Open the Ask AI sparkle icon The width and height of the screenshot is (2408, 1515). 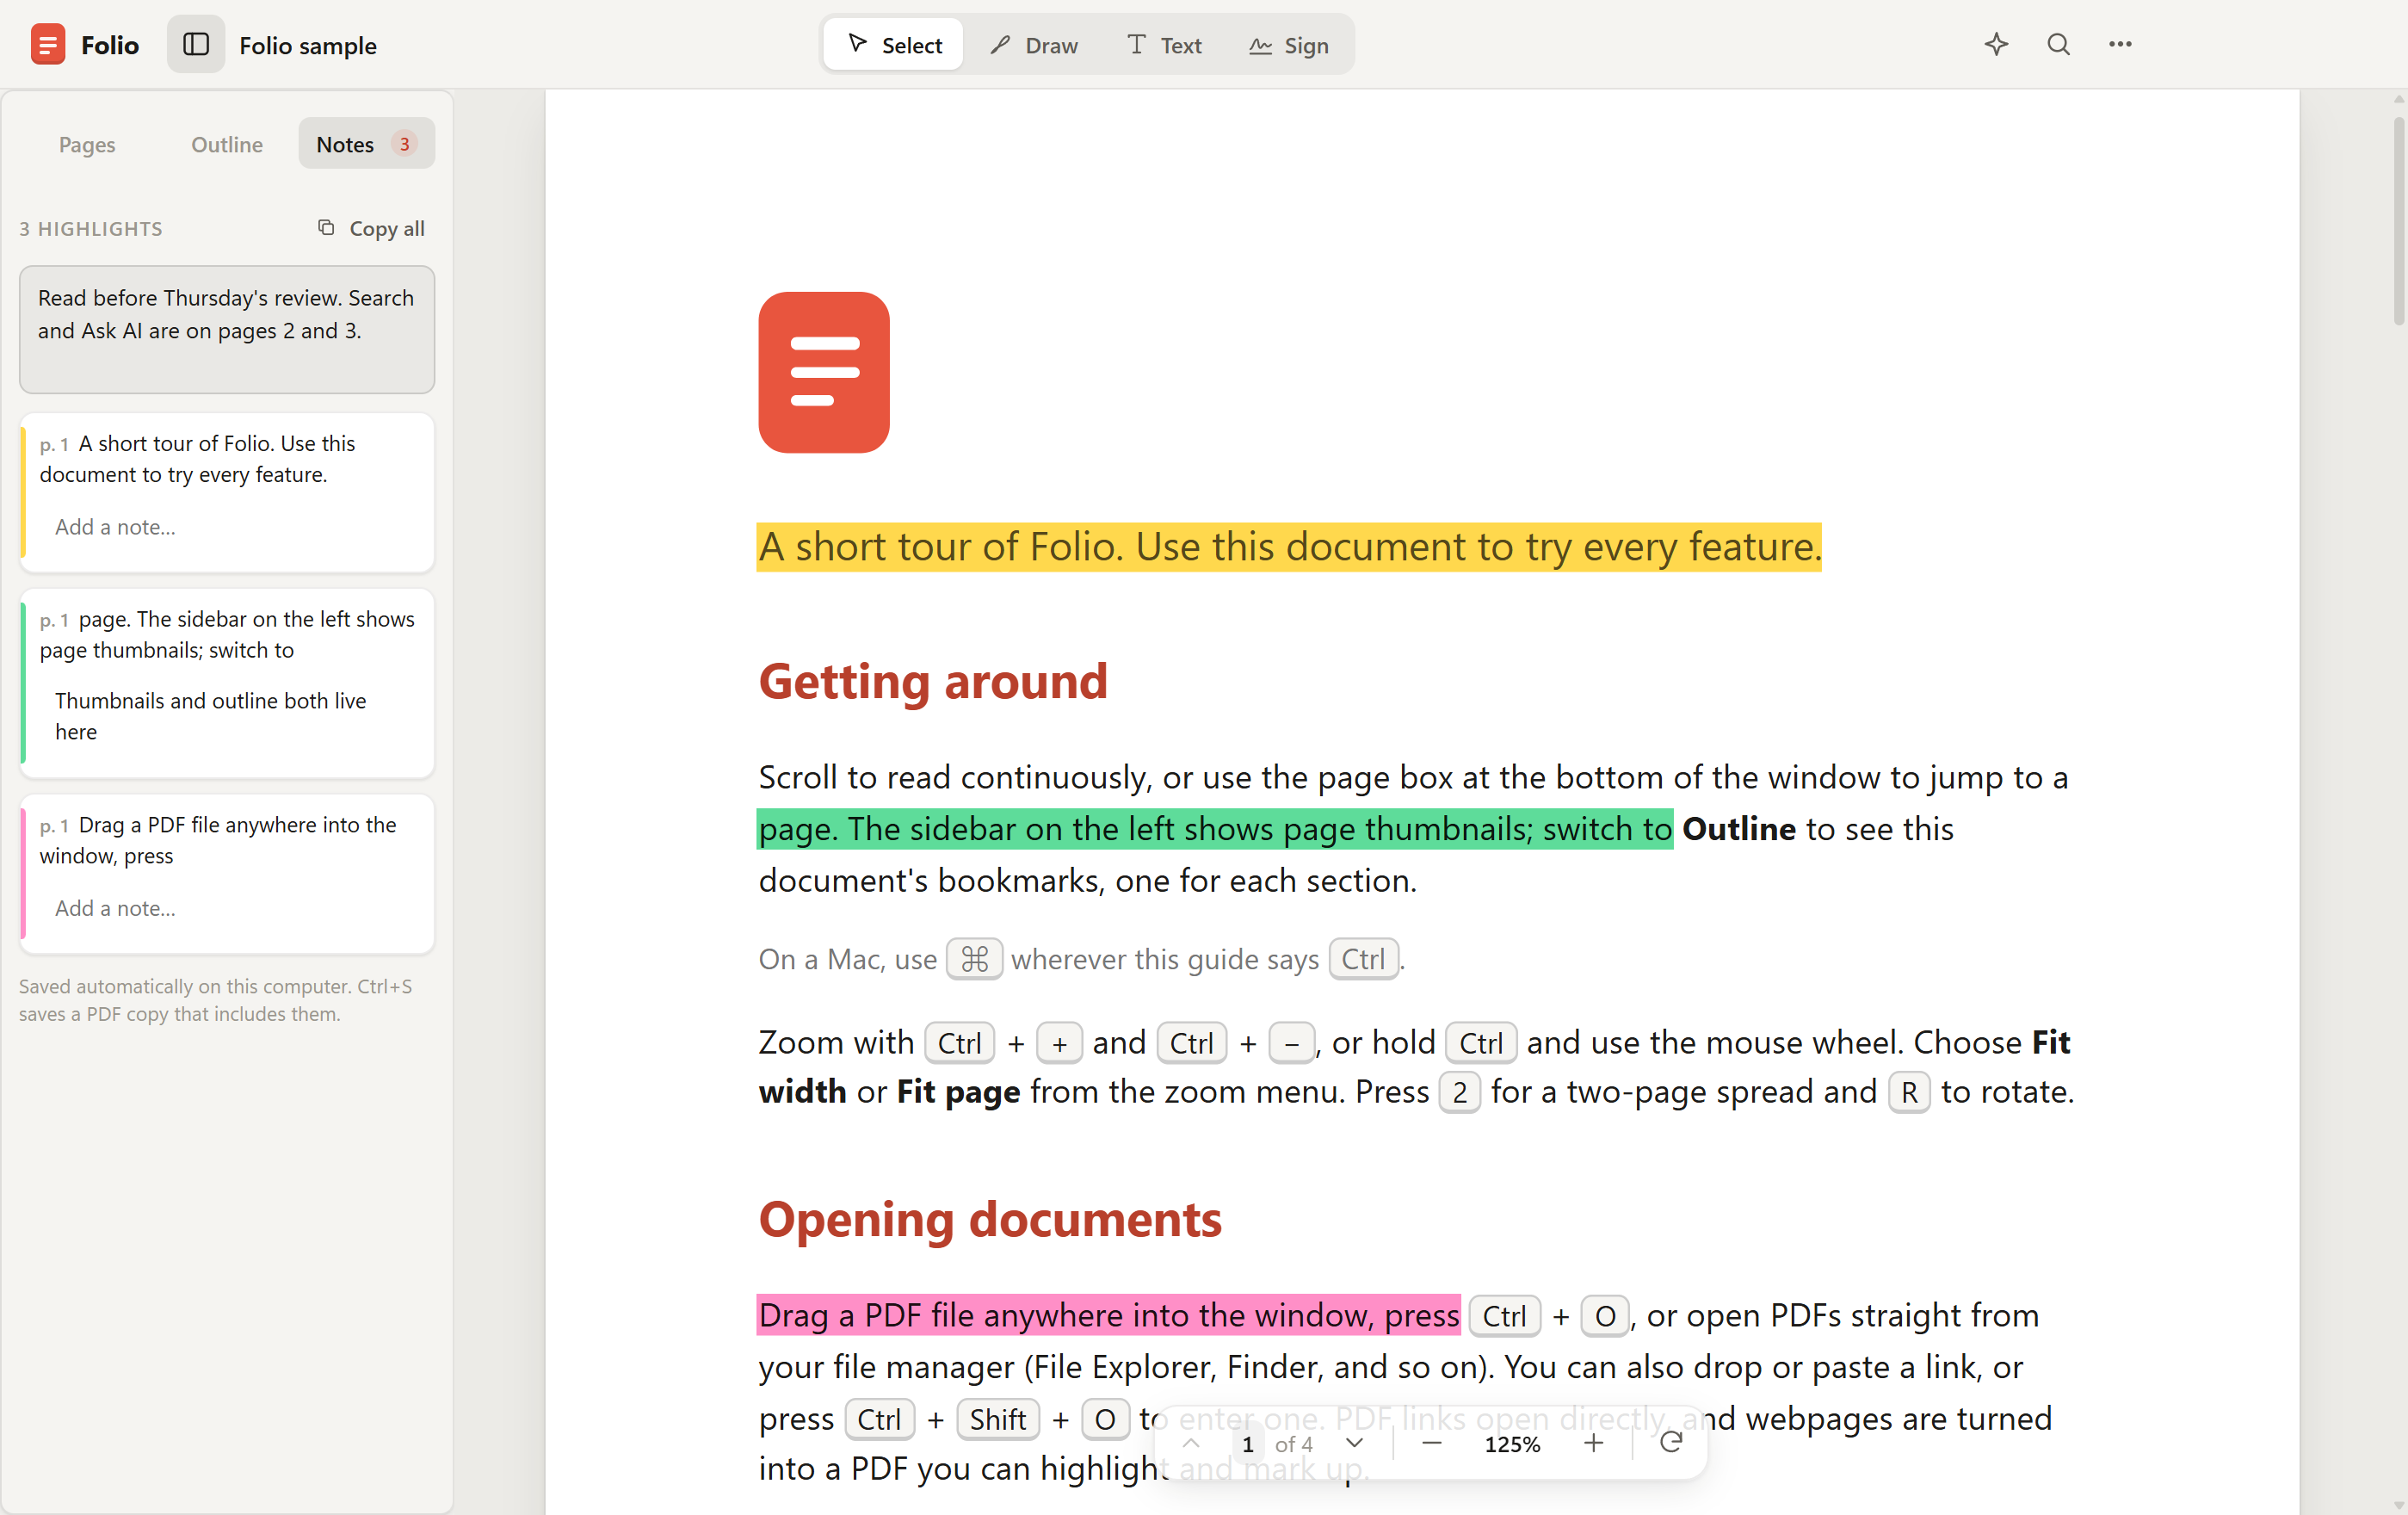click(x=1996, y=44)
